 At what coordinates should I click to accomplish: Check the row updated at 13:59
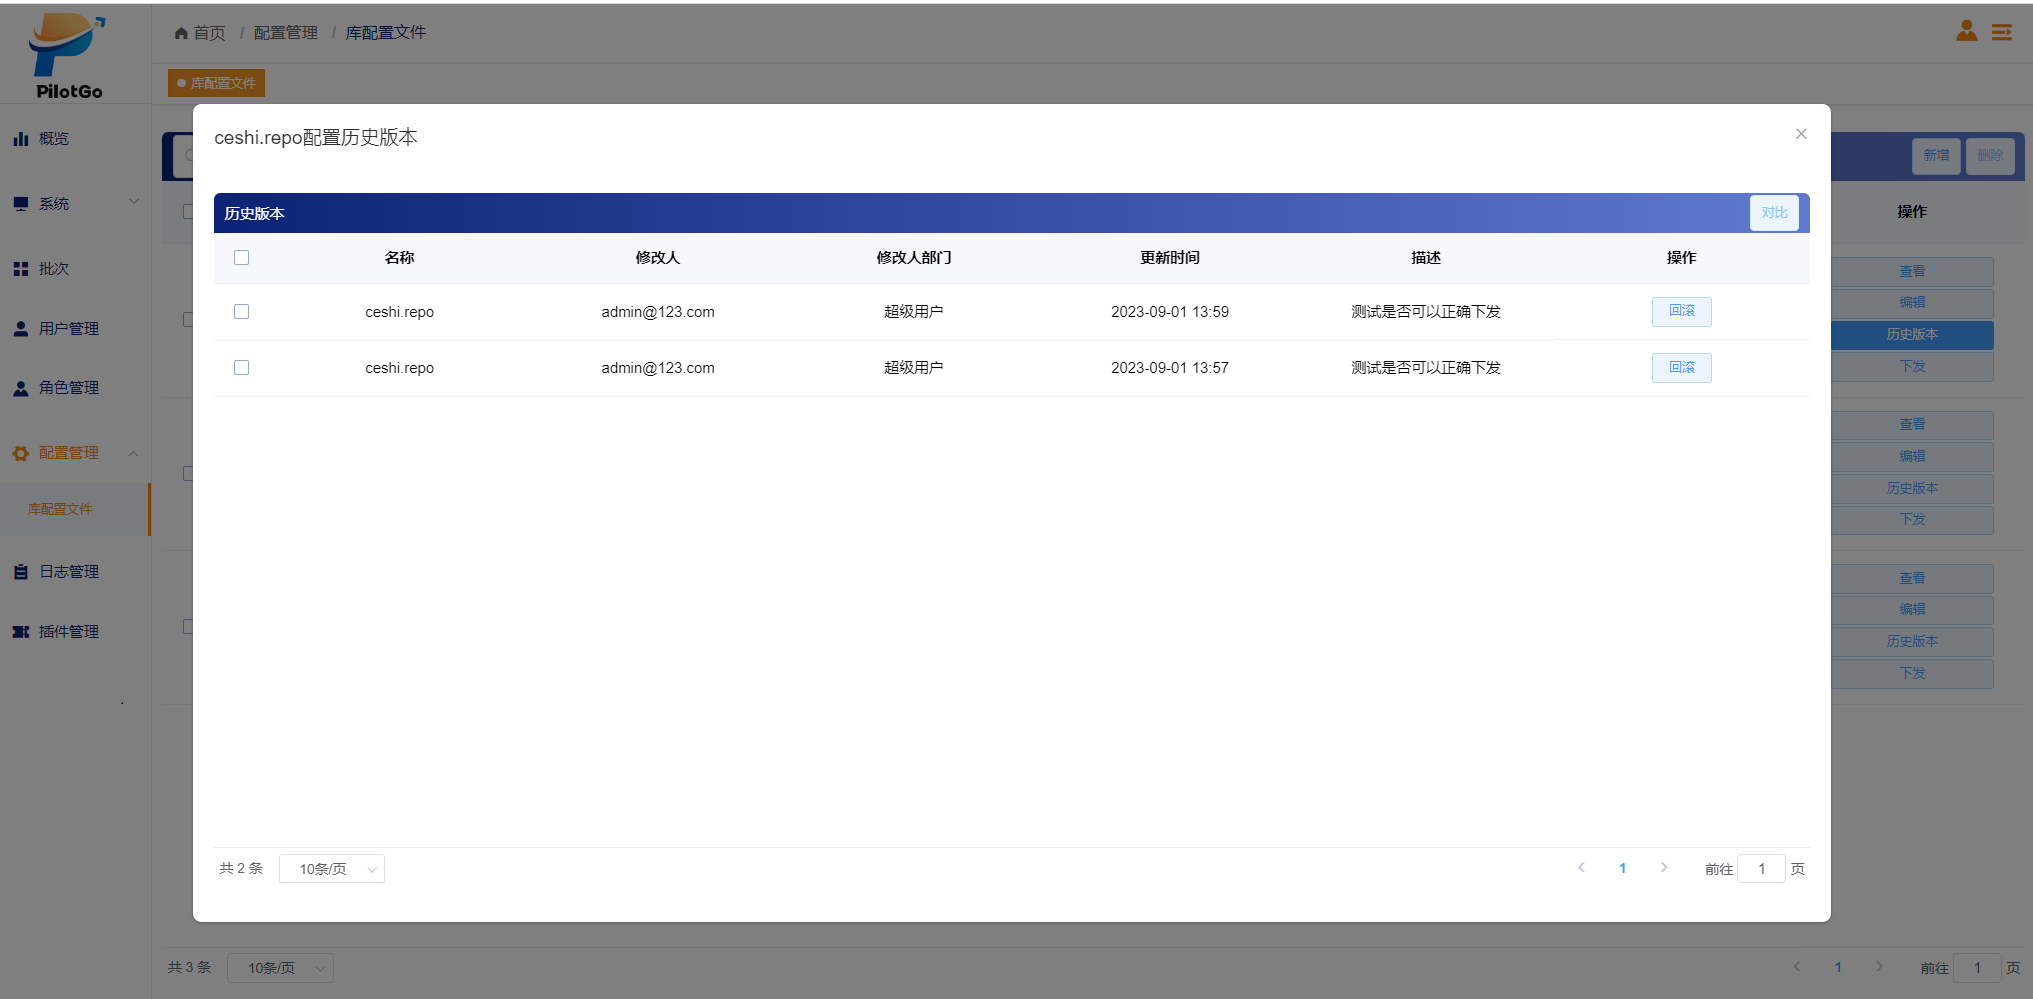pyautogui.click(x=241, y=312)
